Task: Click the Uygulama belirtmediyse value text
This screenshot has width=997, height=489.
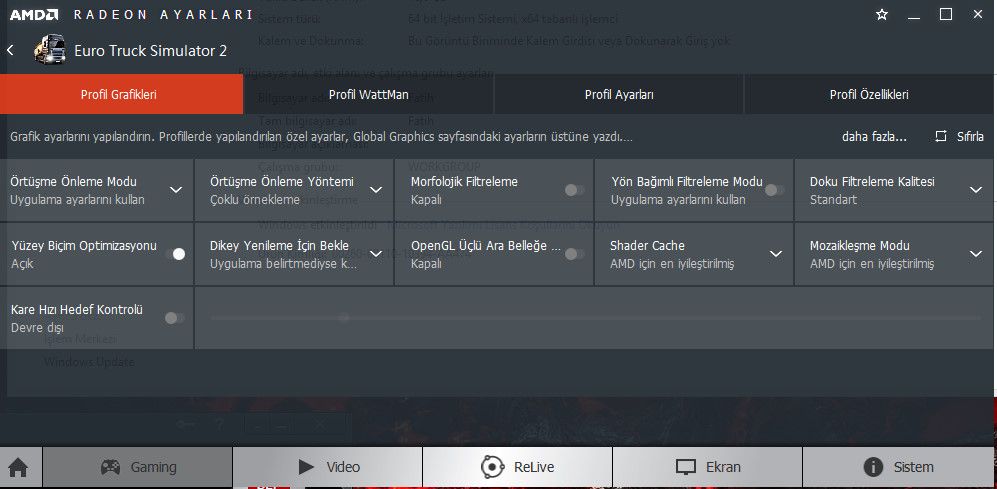Action: tap(284, 263)
